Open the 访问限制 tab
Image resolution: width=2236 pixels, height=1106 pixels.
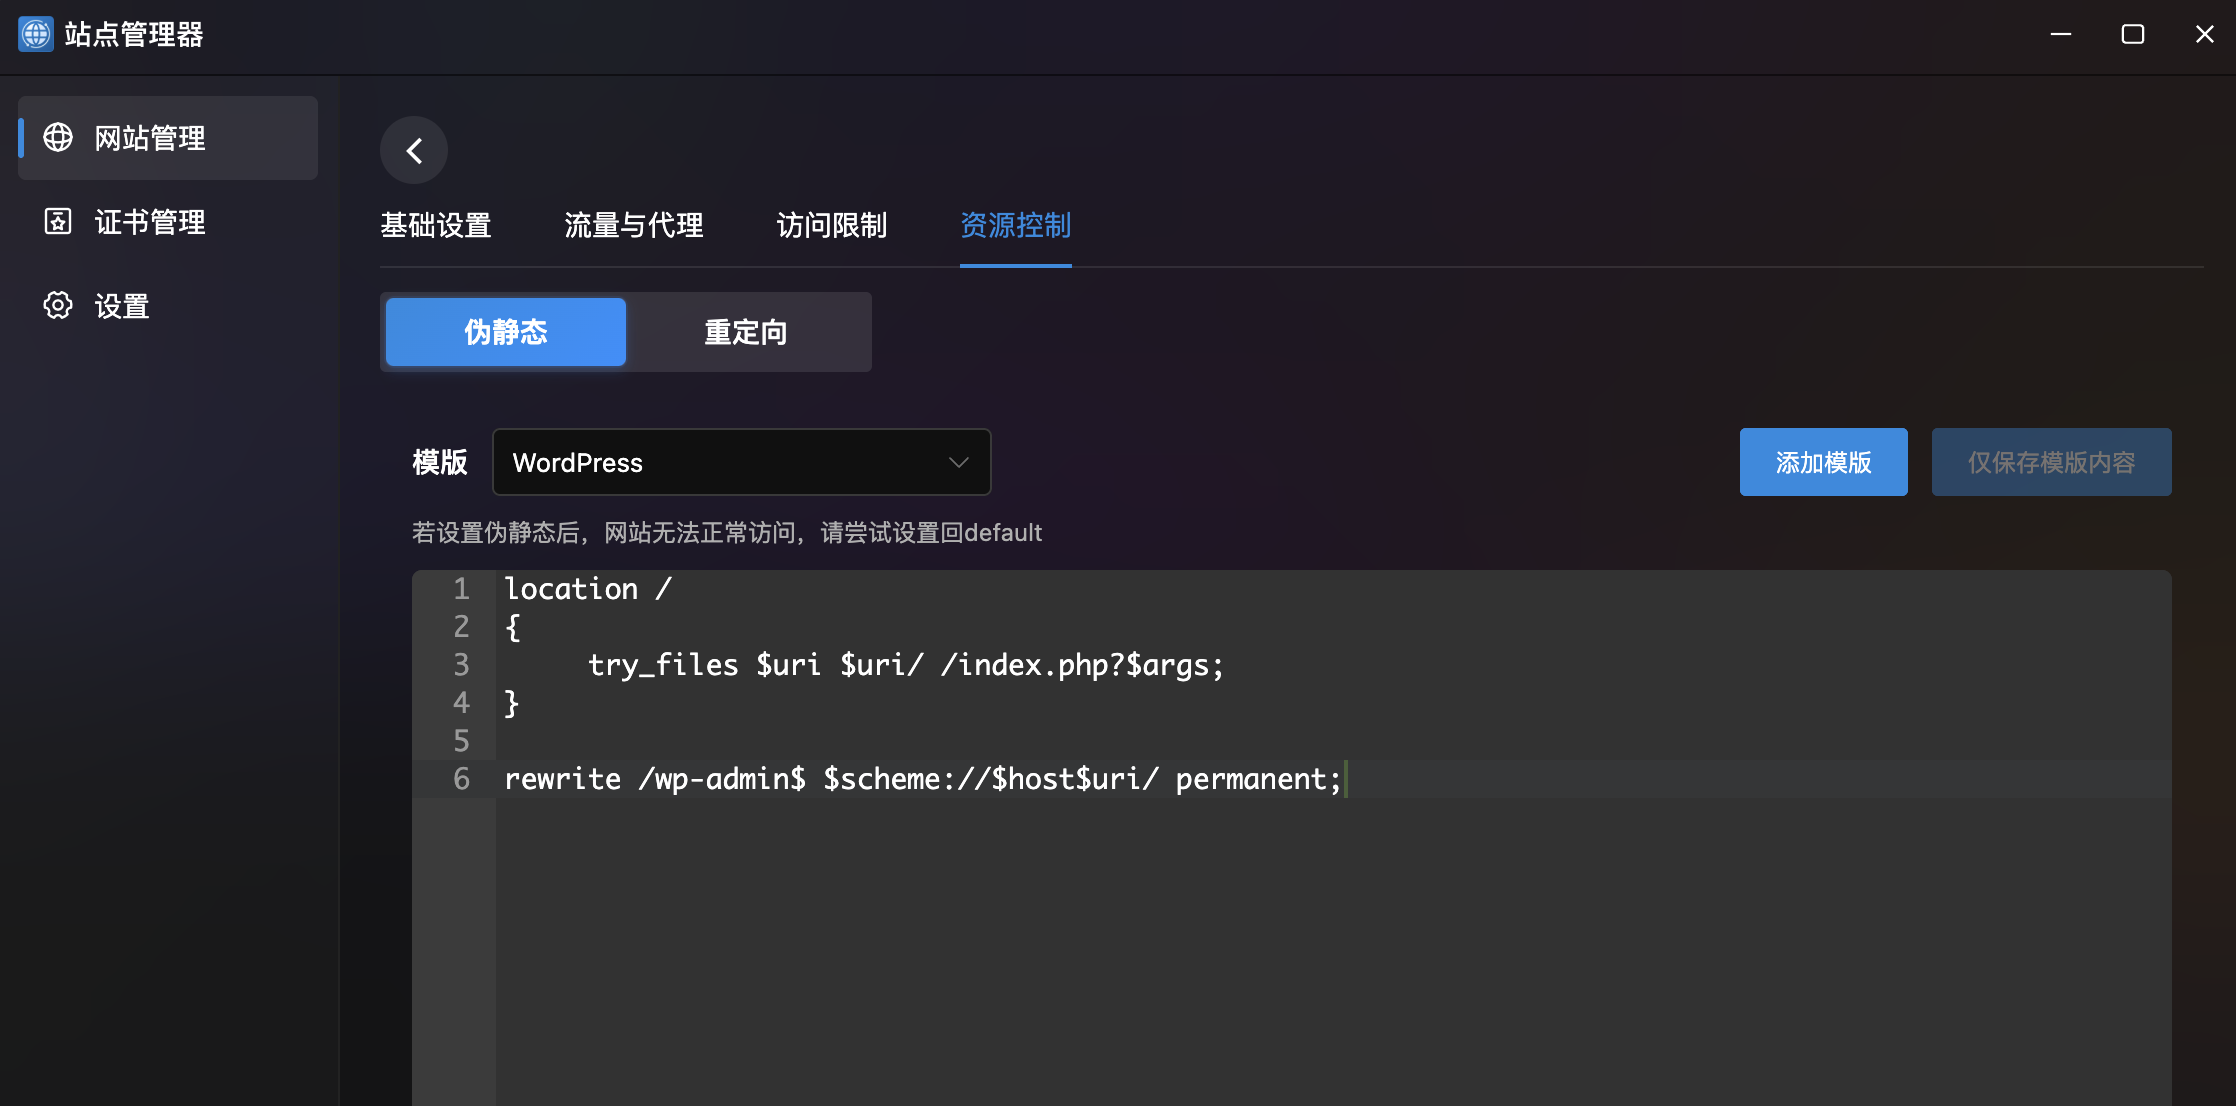click(x=832, y=225)
